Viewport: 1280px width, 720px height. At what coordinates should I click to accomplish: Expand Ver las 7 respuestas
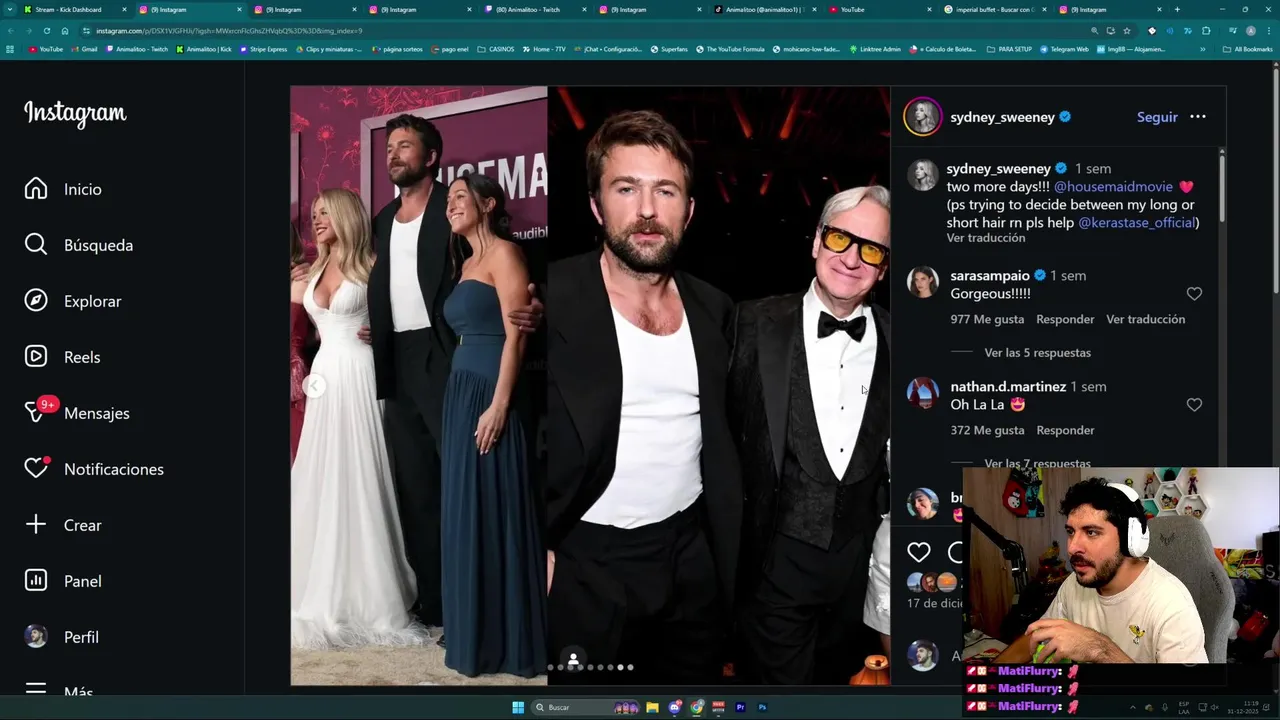coord(1037,464)
